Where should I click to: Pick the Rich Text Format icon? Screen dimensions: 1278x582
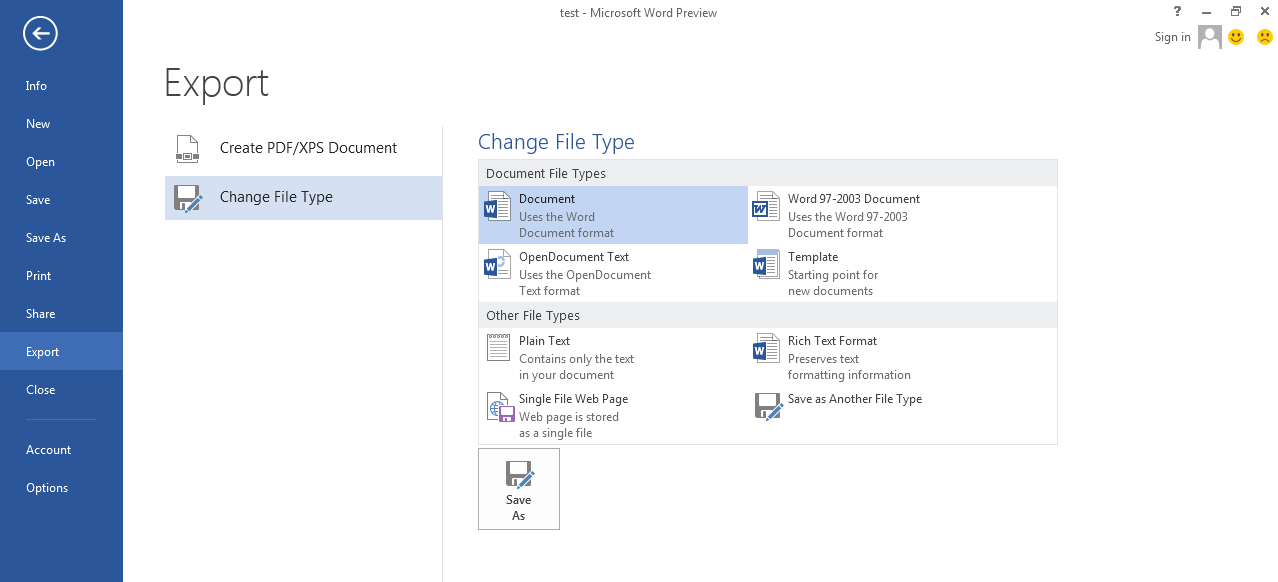pos(766,349)
